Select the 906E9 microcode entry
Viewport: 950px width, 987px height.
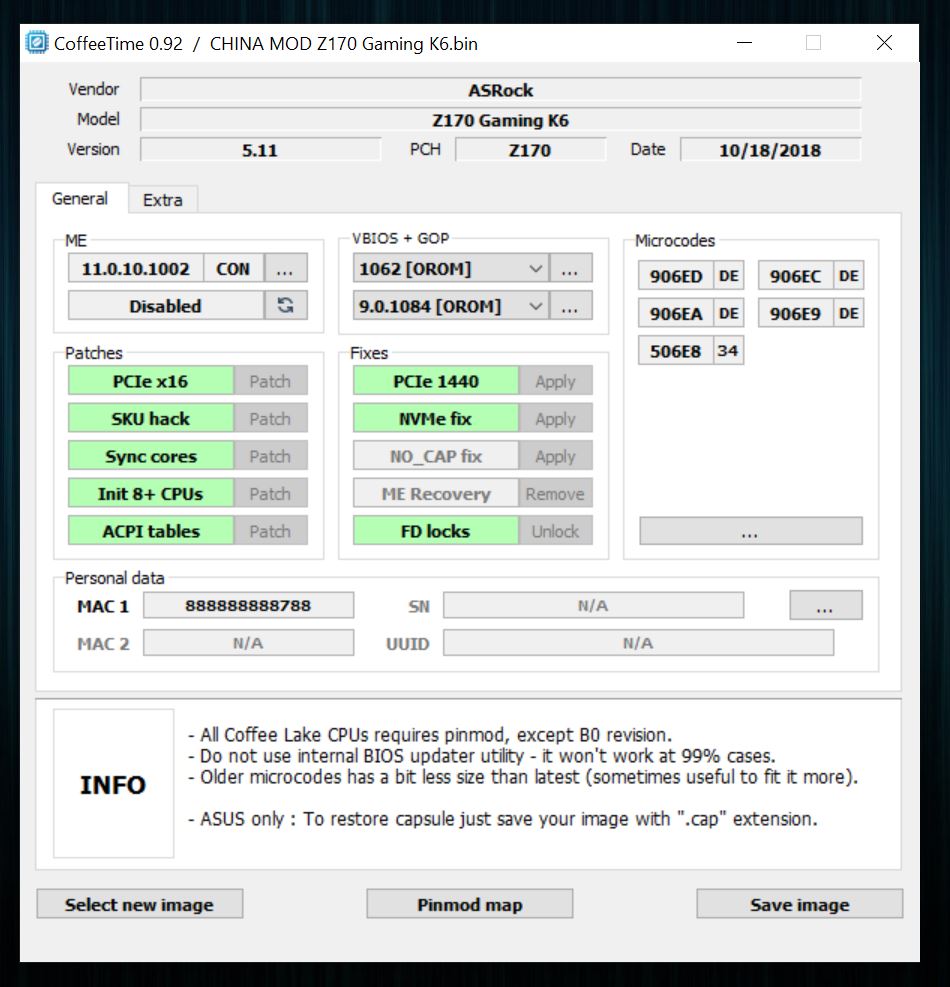coord(795,313)
